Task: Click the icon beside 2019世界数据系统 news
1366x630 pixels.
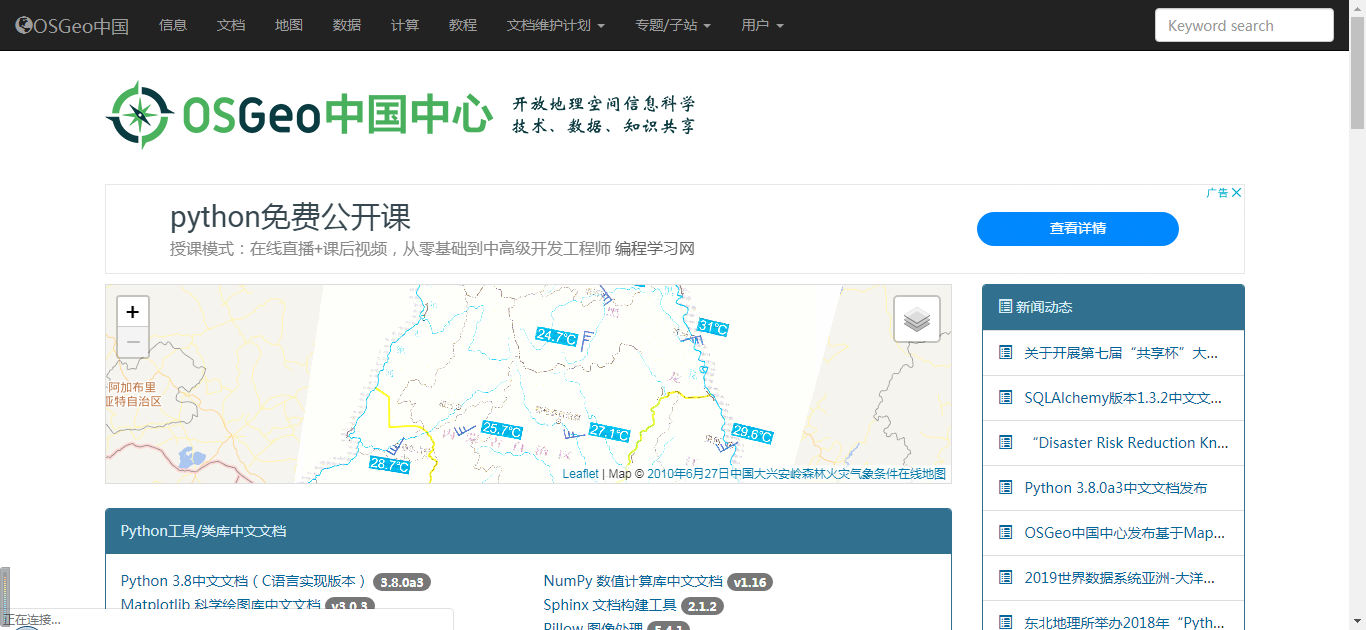Action: tap(1006, 577)
